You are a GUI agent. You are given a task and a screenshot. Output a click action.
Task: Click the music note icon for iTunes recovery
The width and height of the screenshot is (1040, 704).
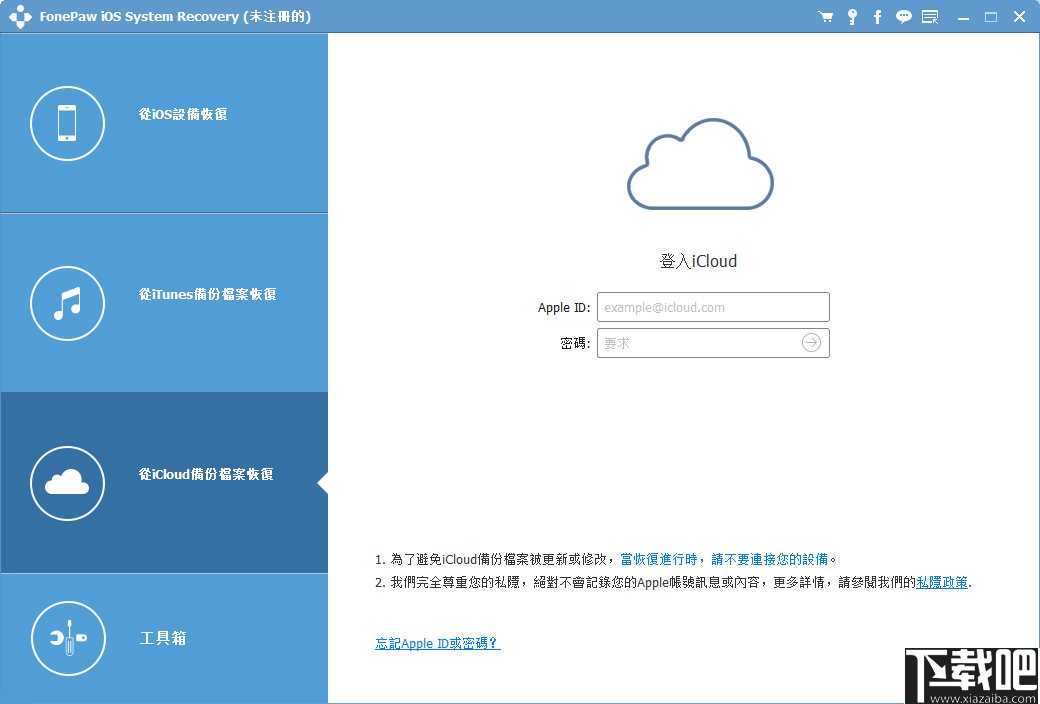[x=67, y=303]
